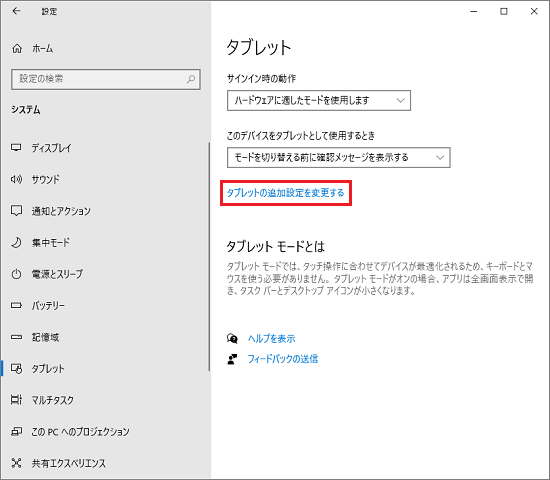Viewport: 550px width, 480px height.
Task: Select 集中モード in the sidebar
Action: pos(51,242)
